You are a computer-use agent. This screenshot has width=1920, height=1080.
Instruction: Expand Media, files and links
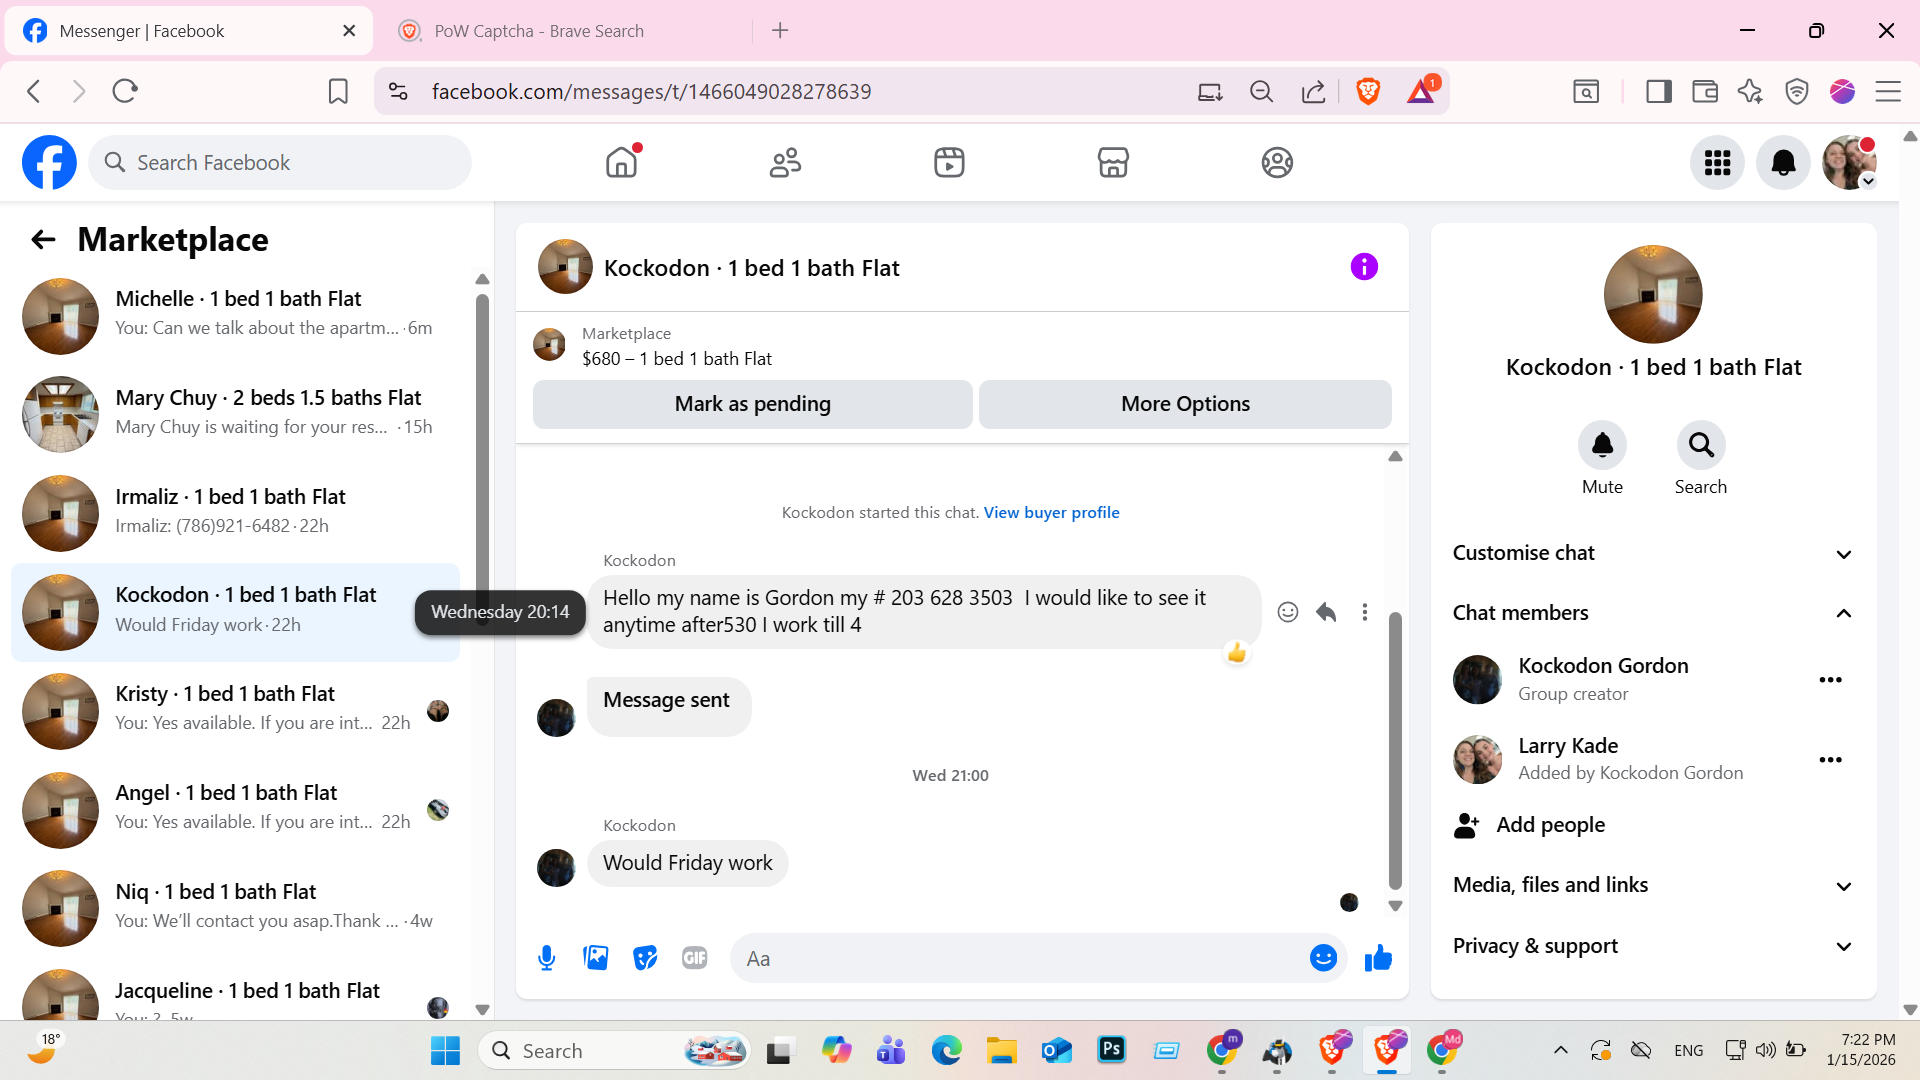[x=1652, y=885]
